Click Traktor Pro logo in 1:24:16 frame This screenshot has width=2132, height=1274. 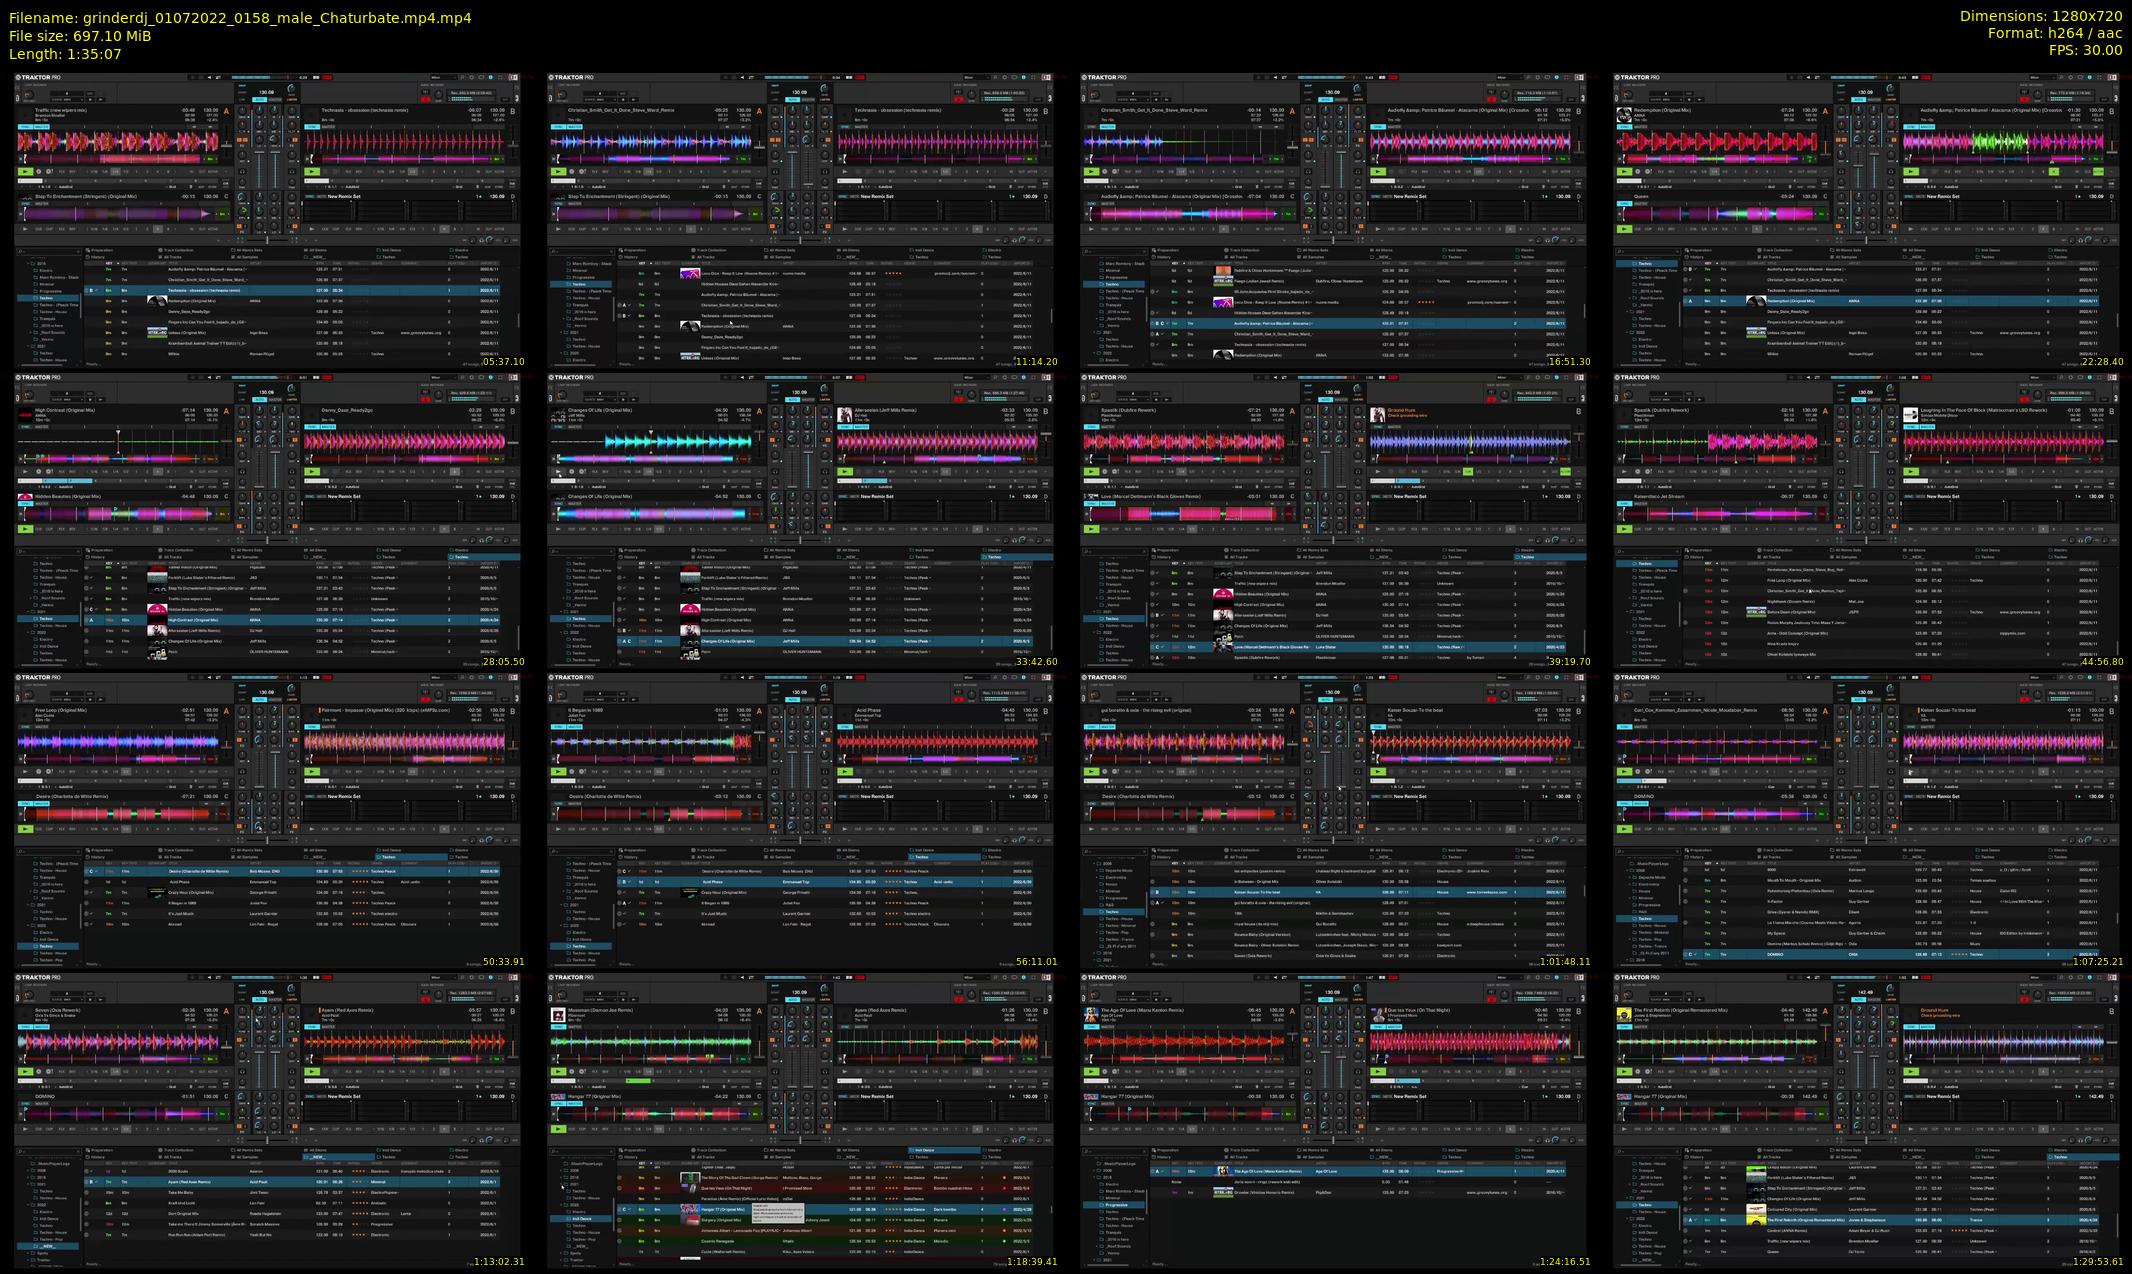[1105, 977]
